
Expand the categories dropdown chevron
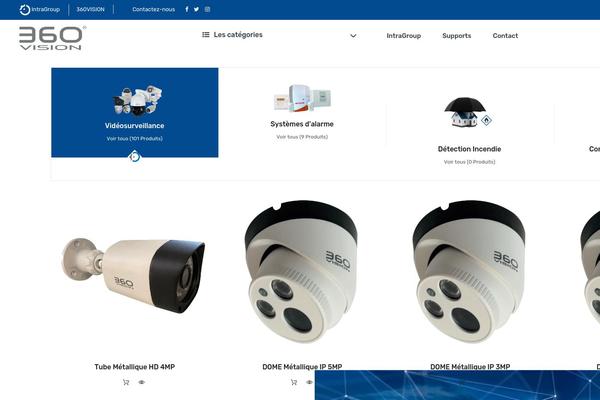(353, 36)
